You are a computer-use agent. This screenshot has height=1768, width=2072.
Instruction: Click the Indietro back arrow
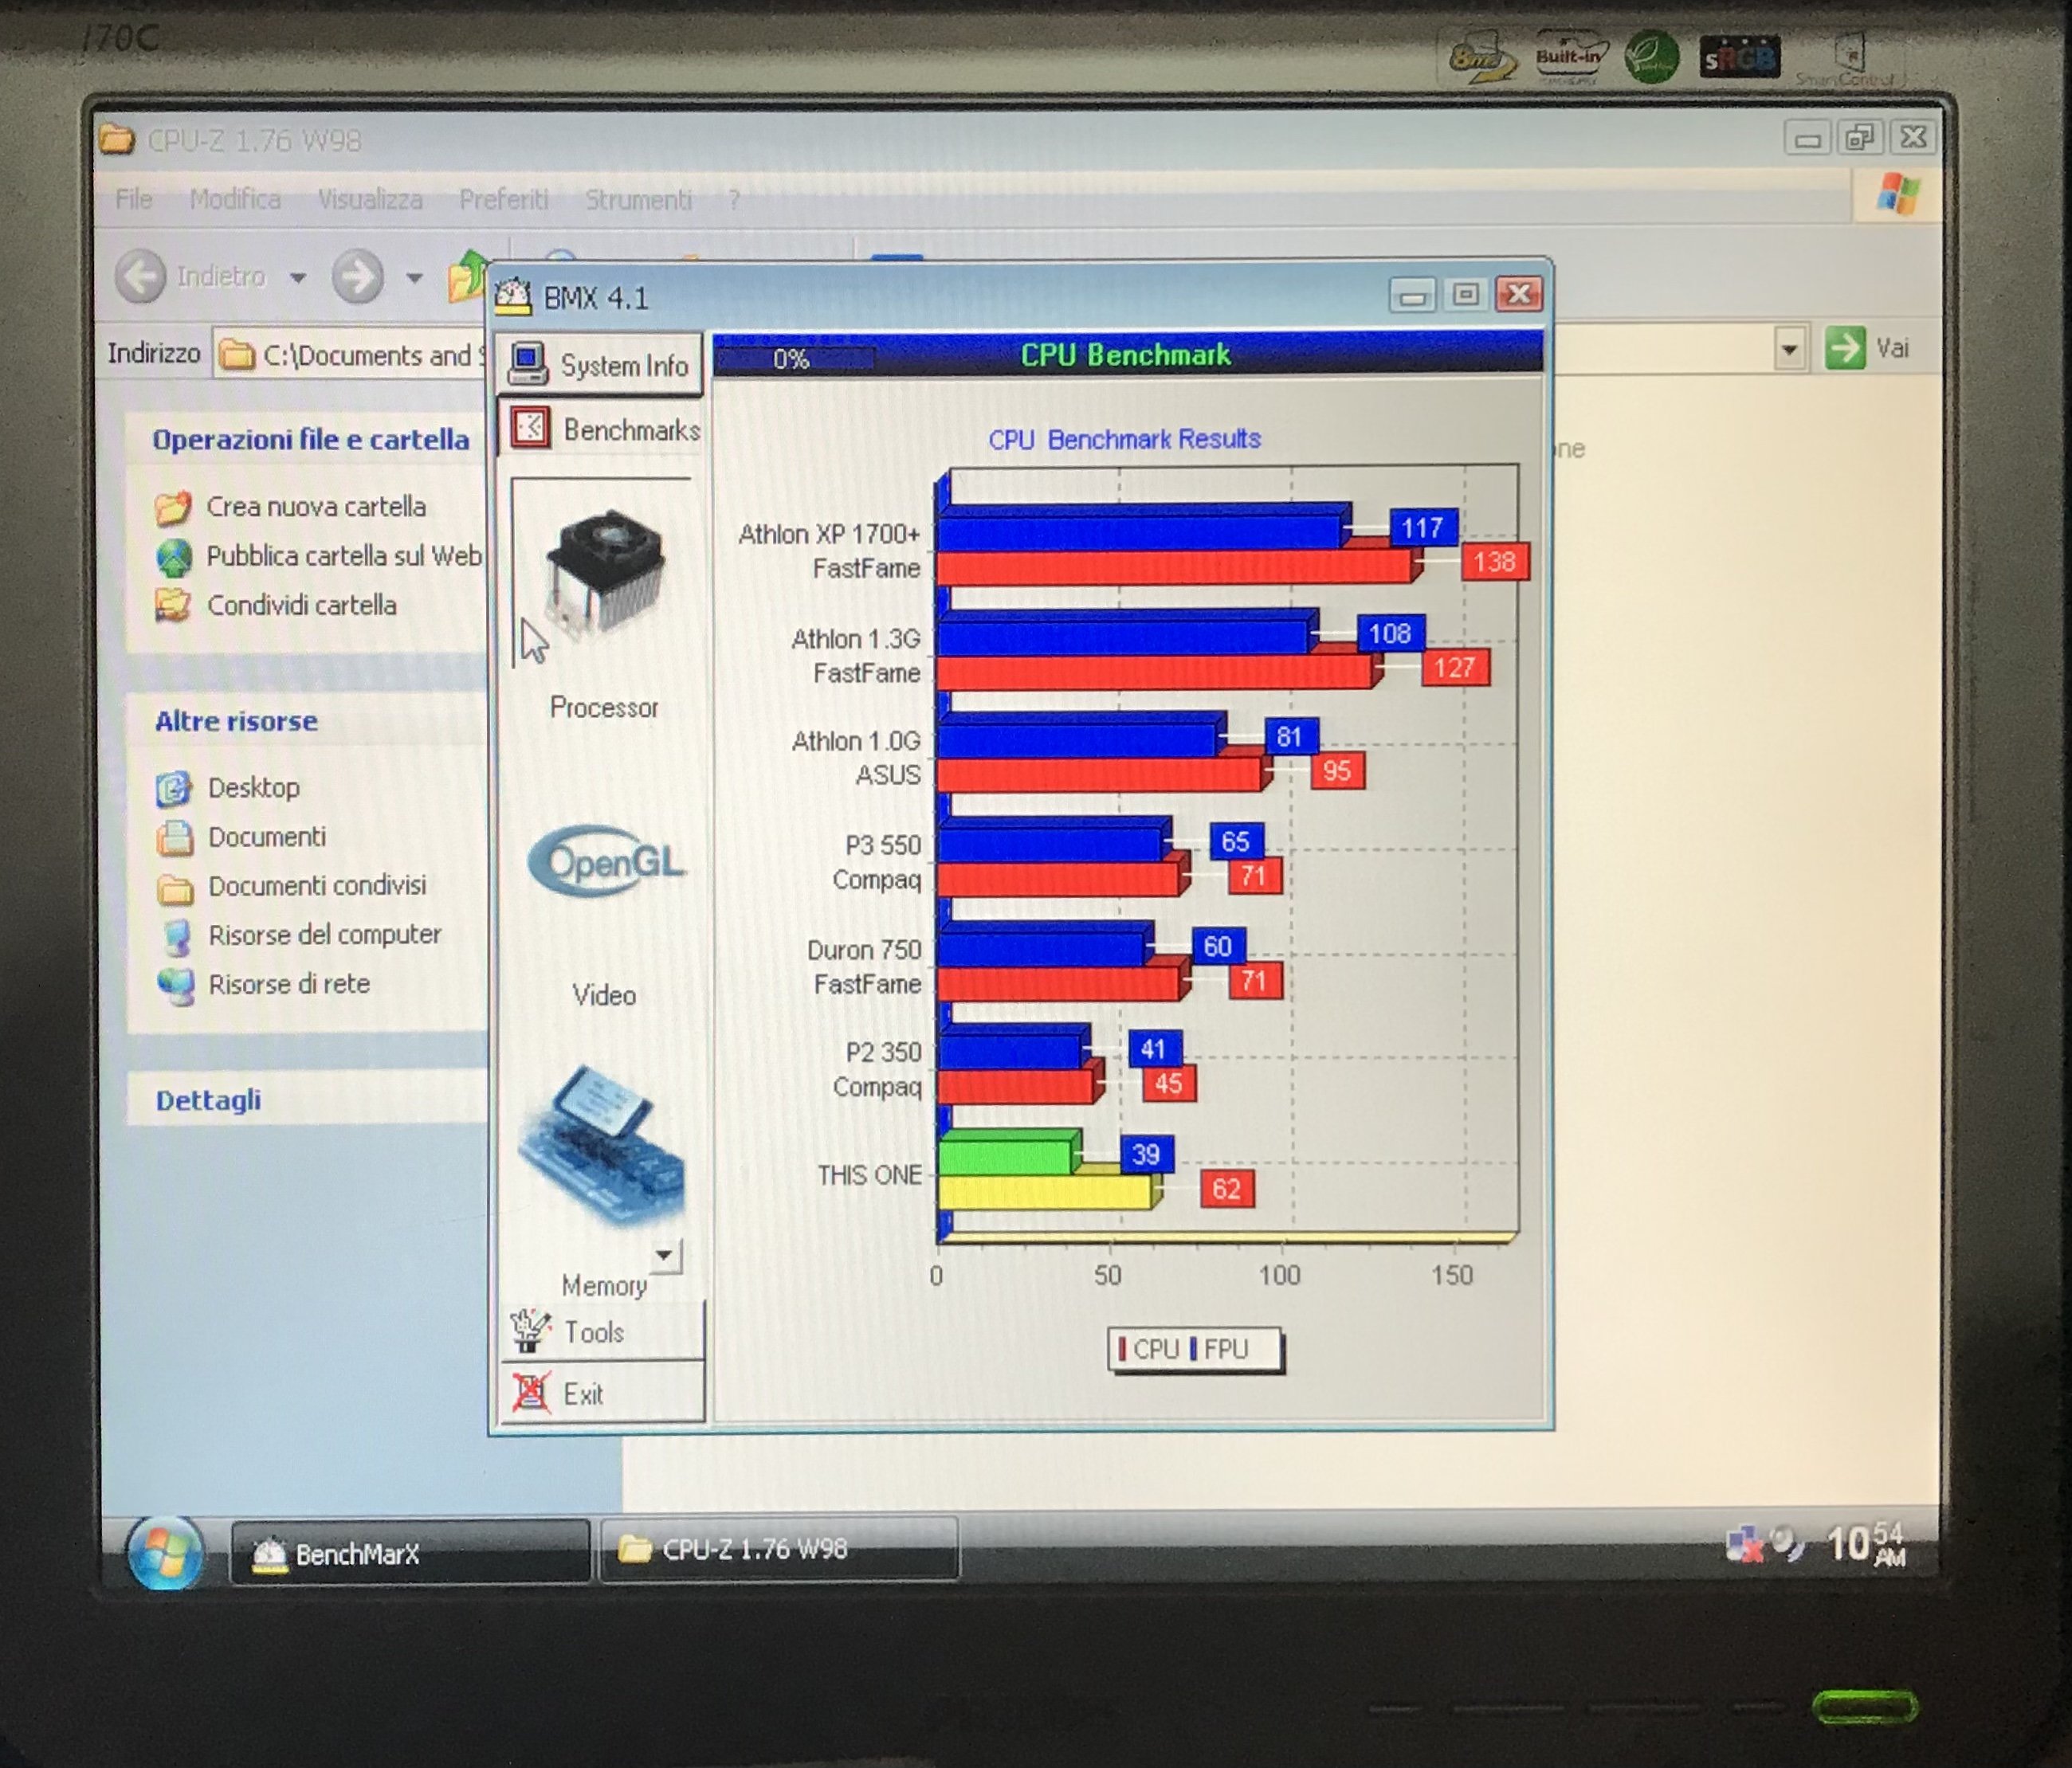point(140,276)
